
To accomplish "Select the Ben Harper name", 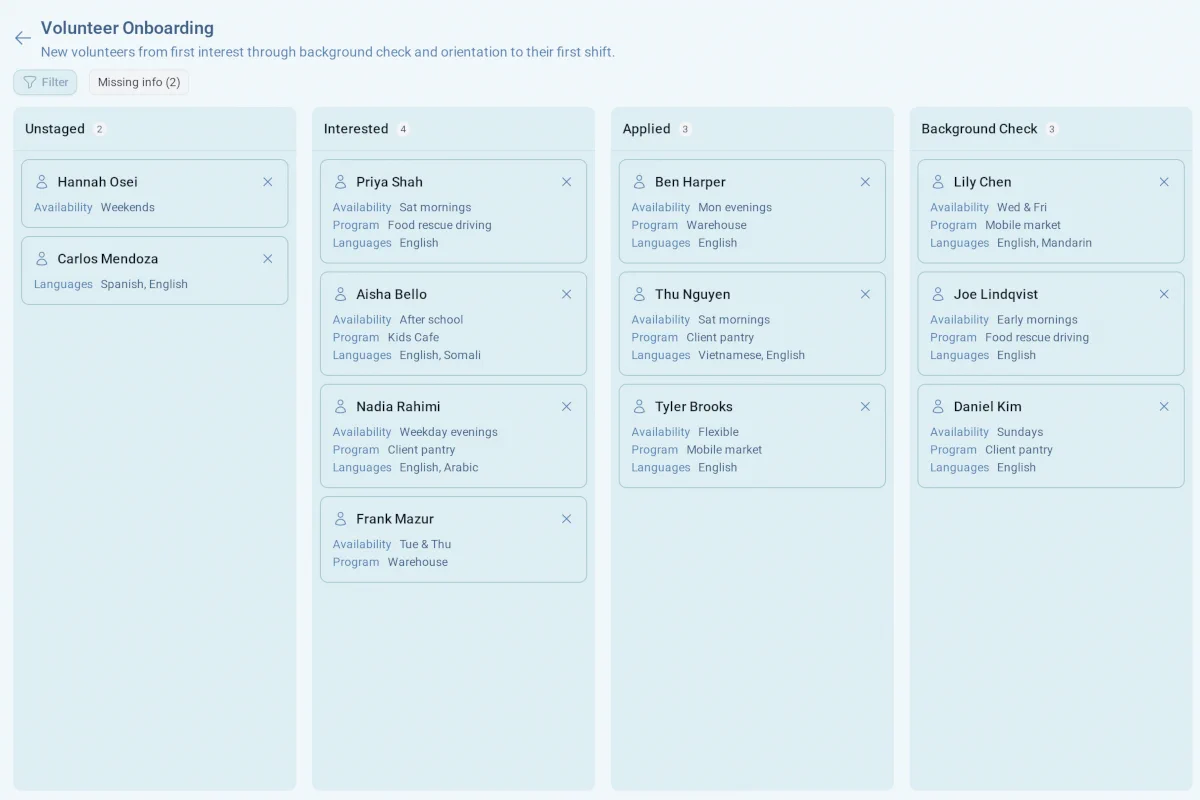I will pos(690,182).
